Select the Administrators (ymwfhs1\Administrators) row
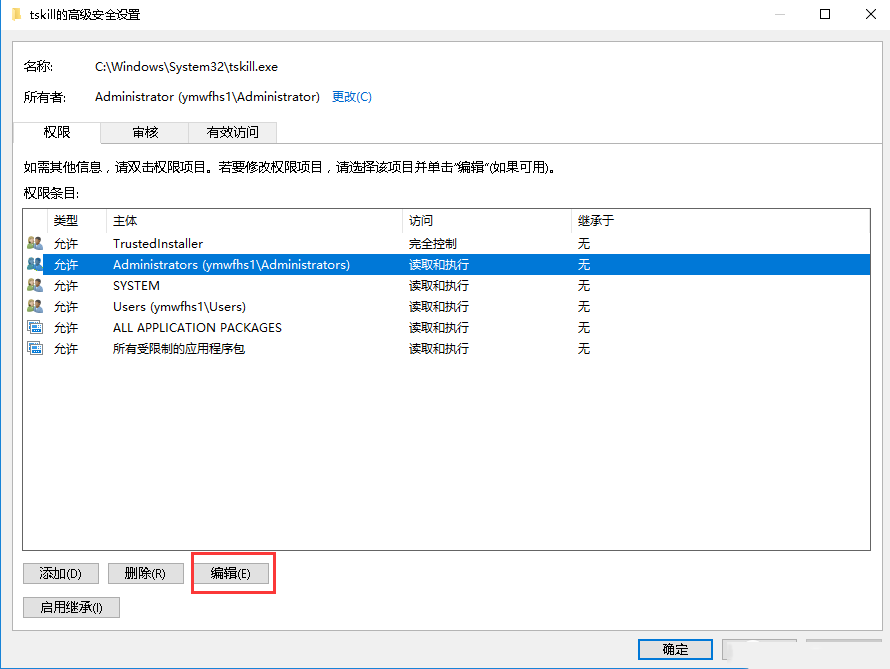The width and height of the screenshot is (890, 669). point(446,264)
